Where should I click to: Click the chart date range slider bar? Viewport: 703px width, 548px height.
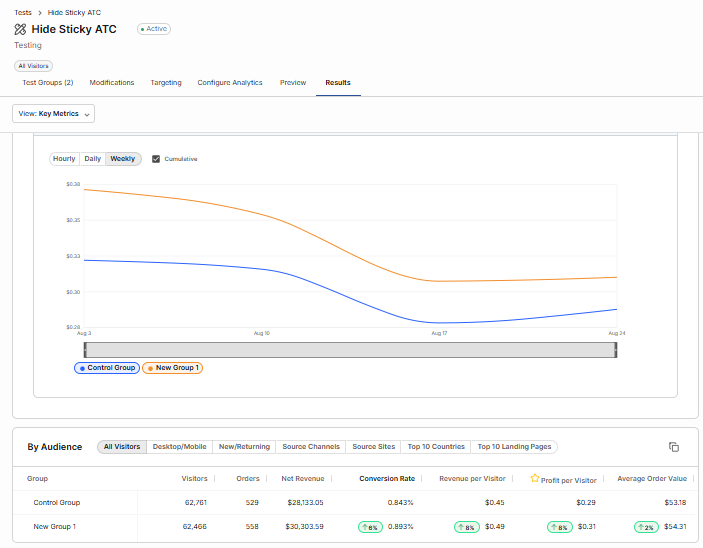click(x=350, y=349)
